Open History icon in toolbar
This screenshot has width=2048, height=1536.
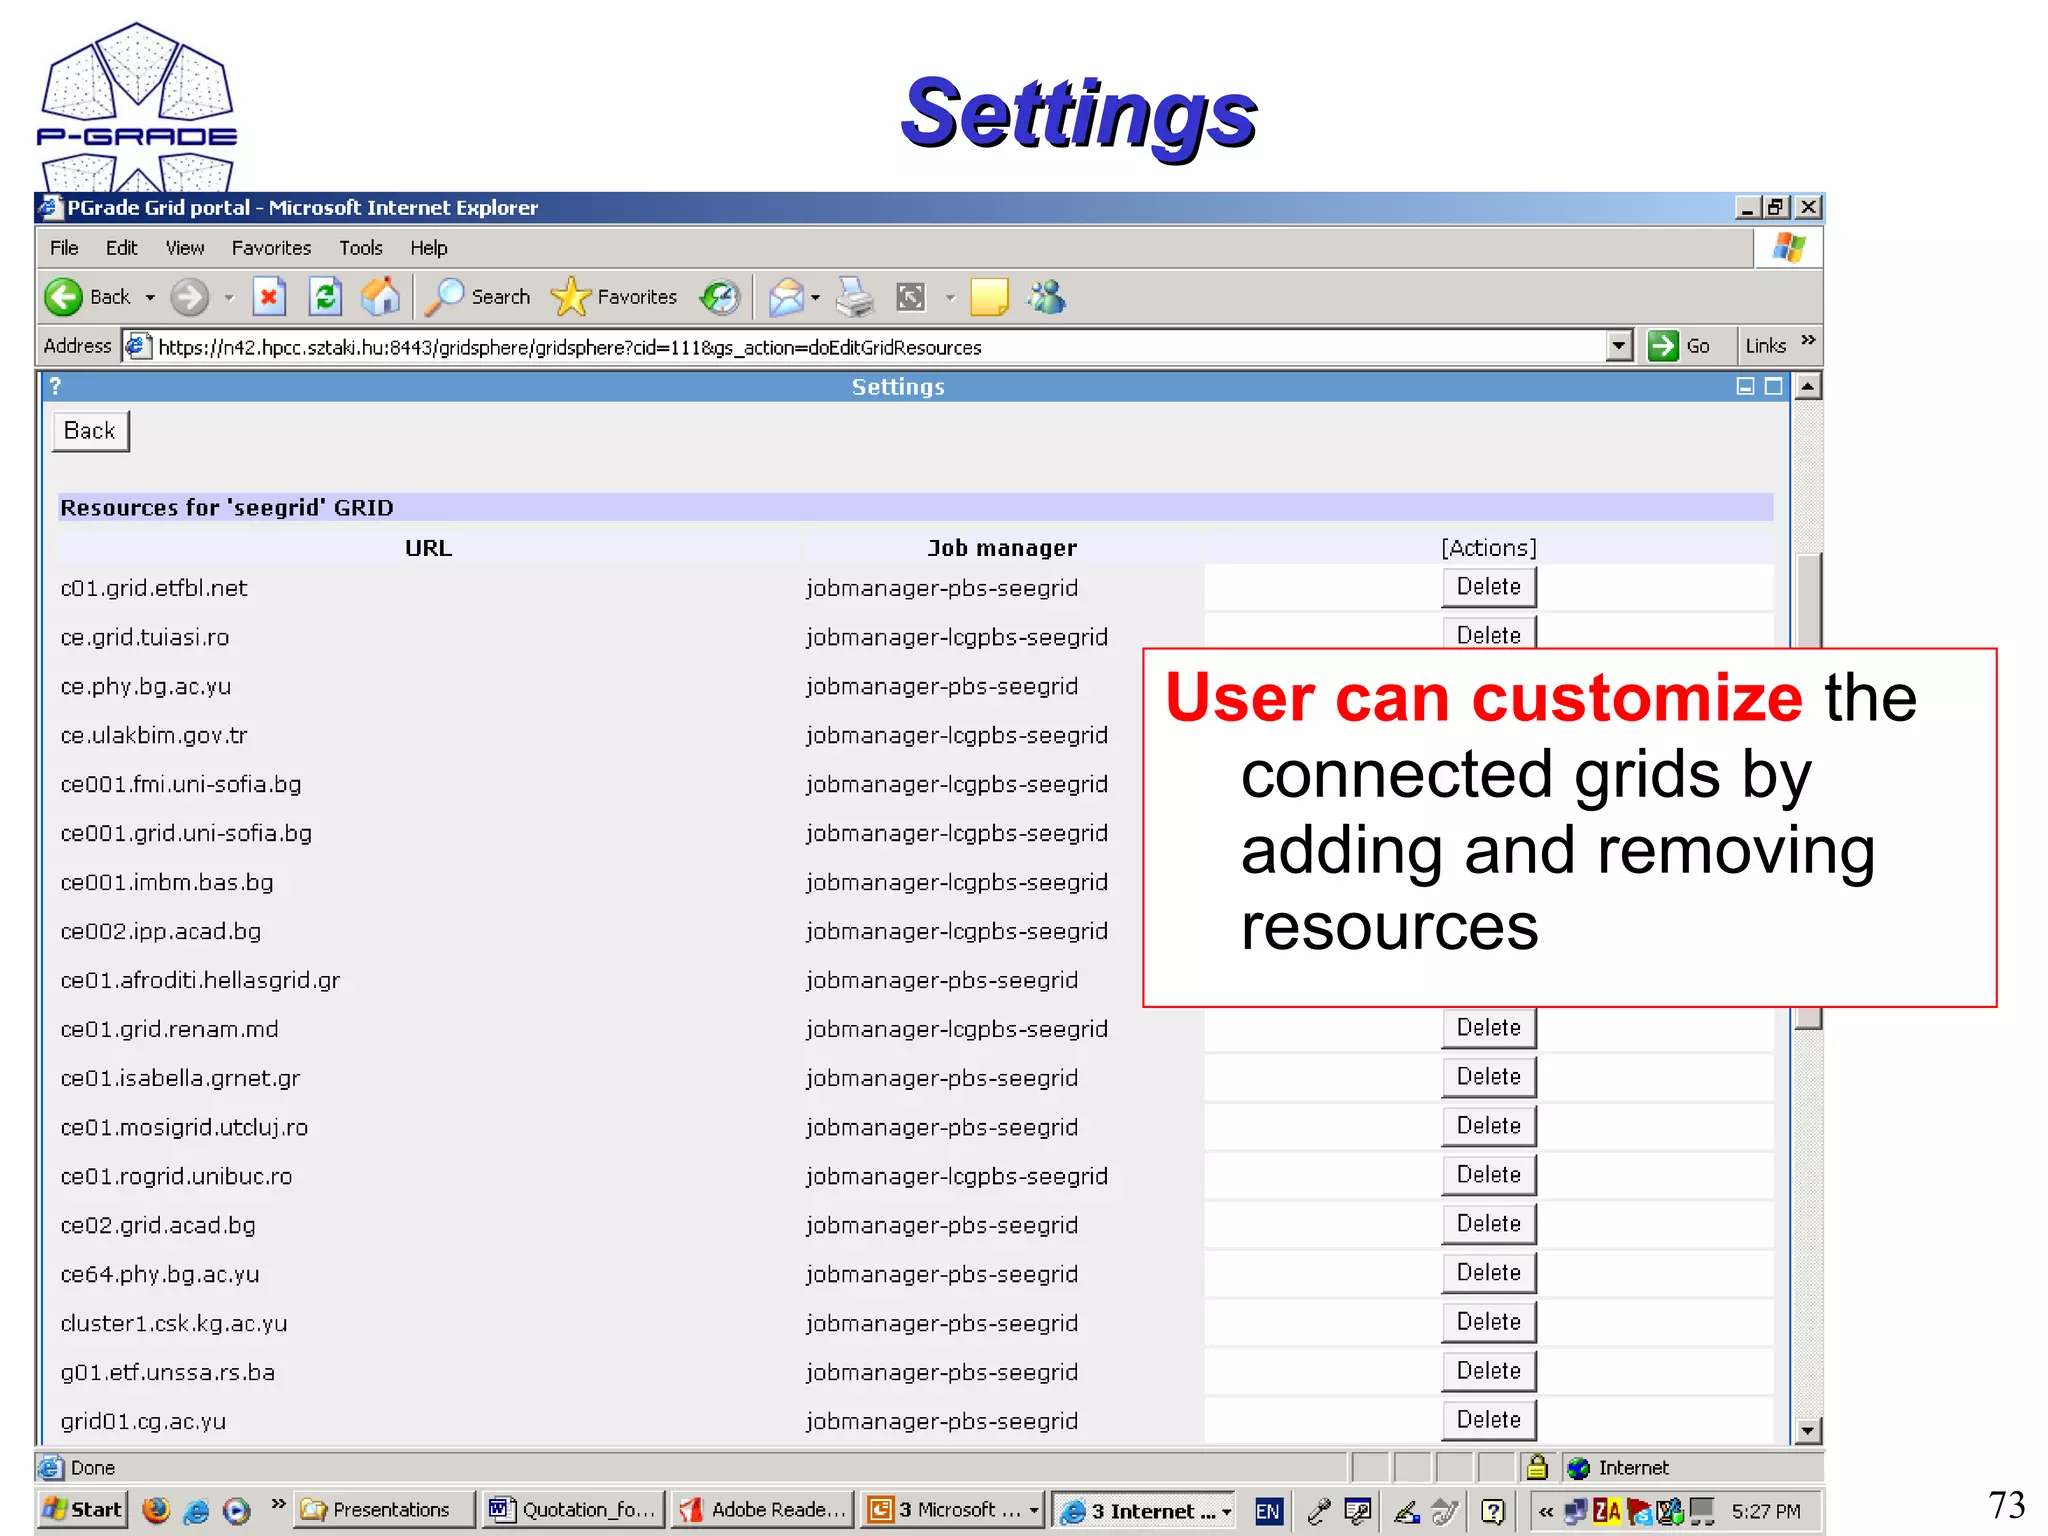720,297
